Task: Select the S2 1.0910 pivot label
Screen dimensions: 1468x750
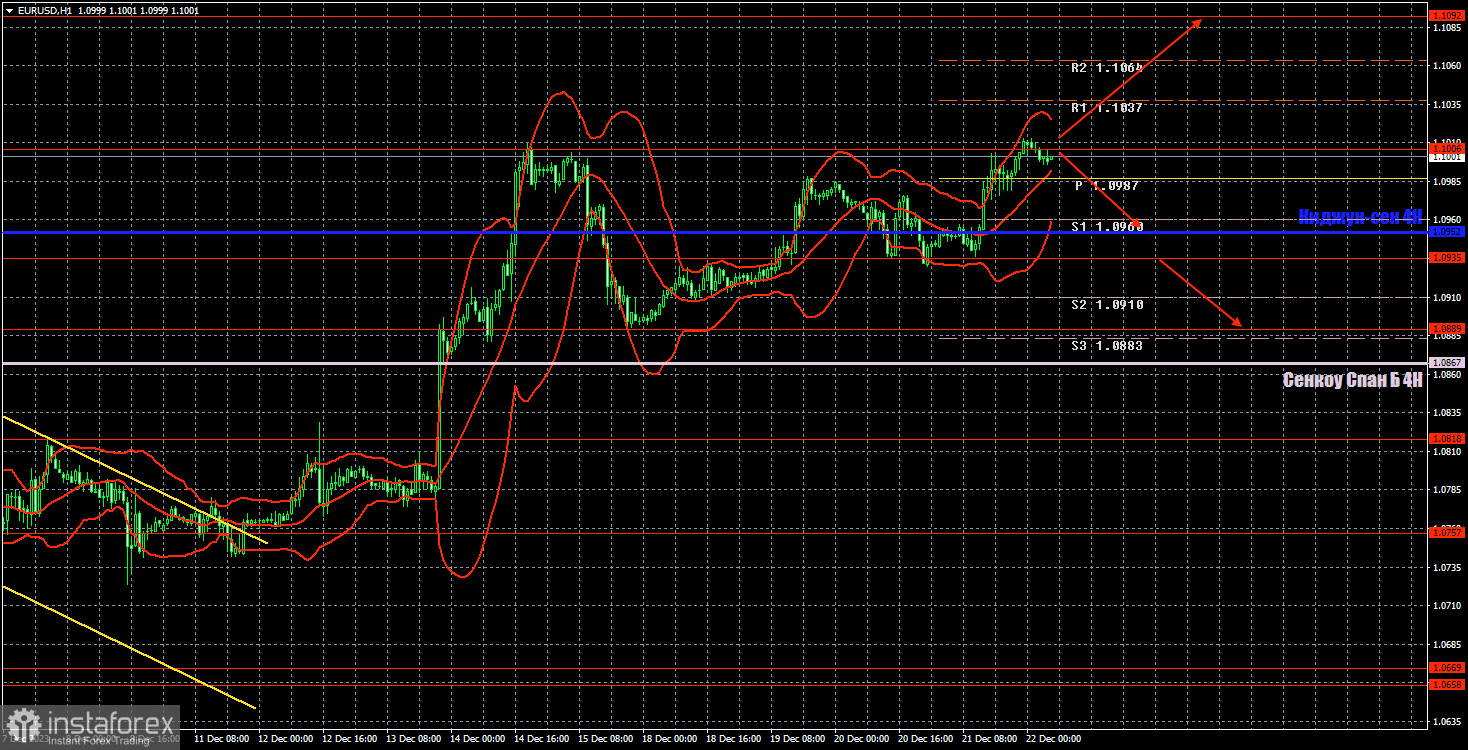Action: click(x=1106, y=304)
